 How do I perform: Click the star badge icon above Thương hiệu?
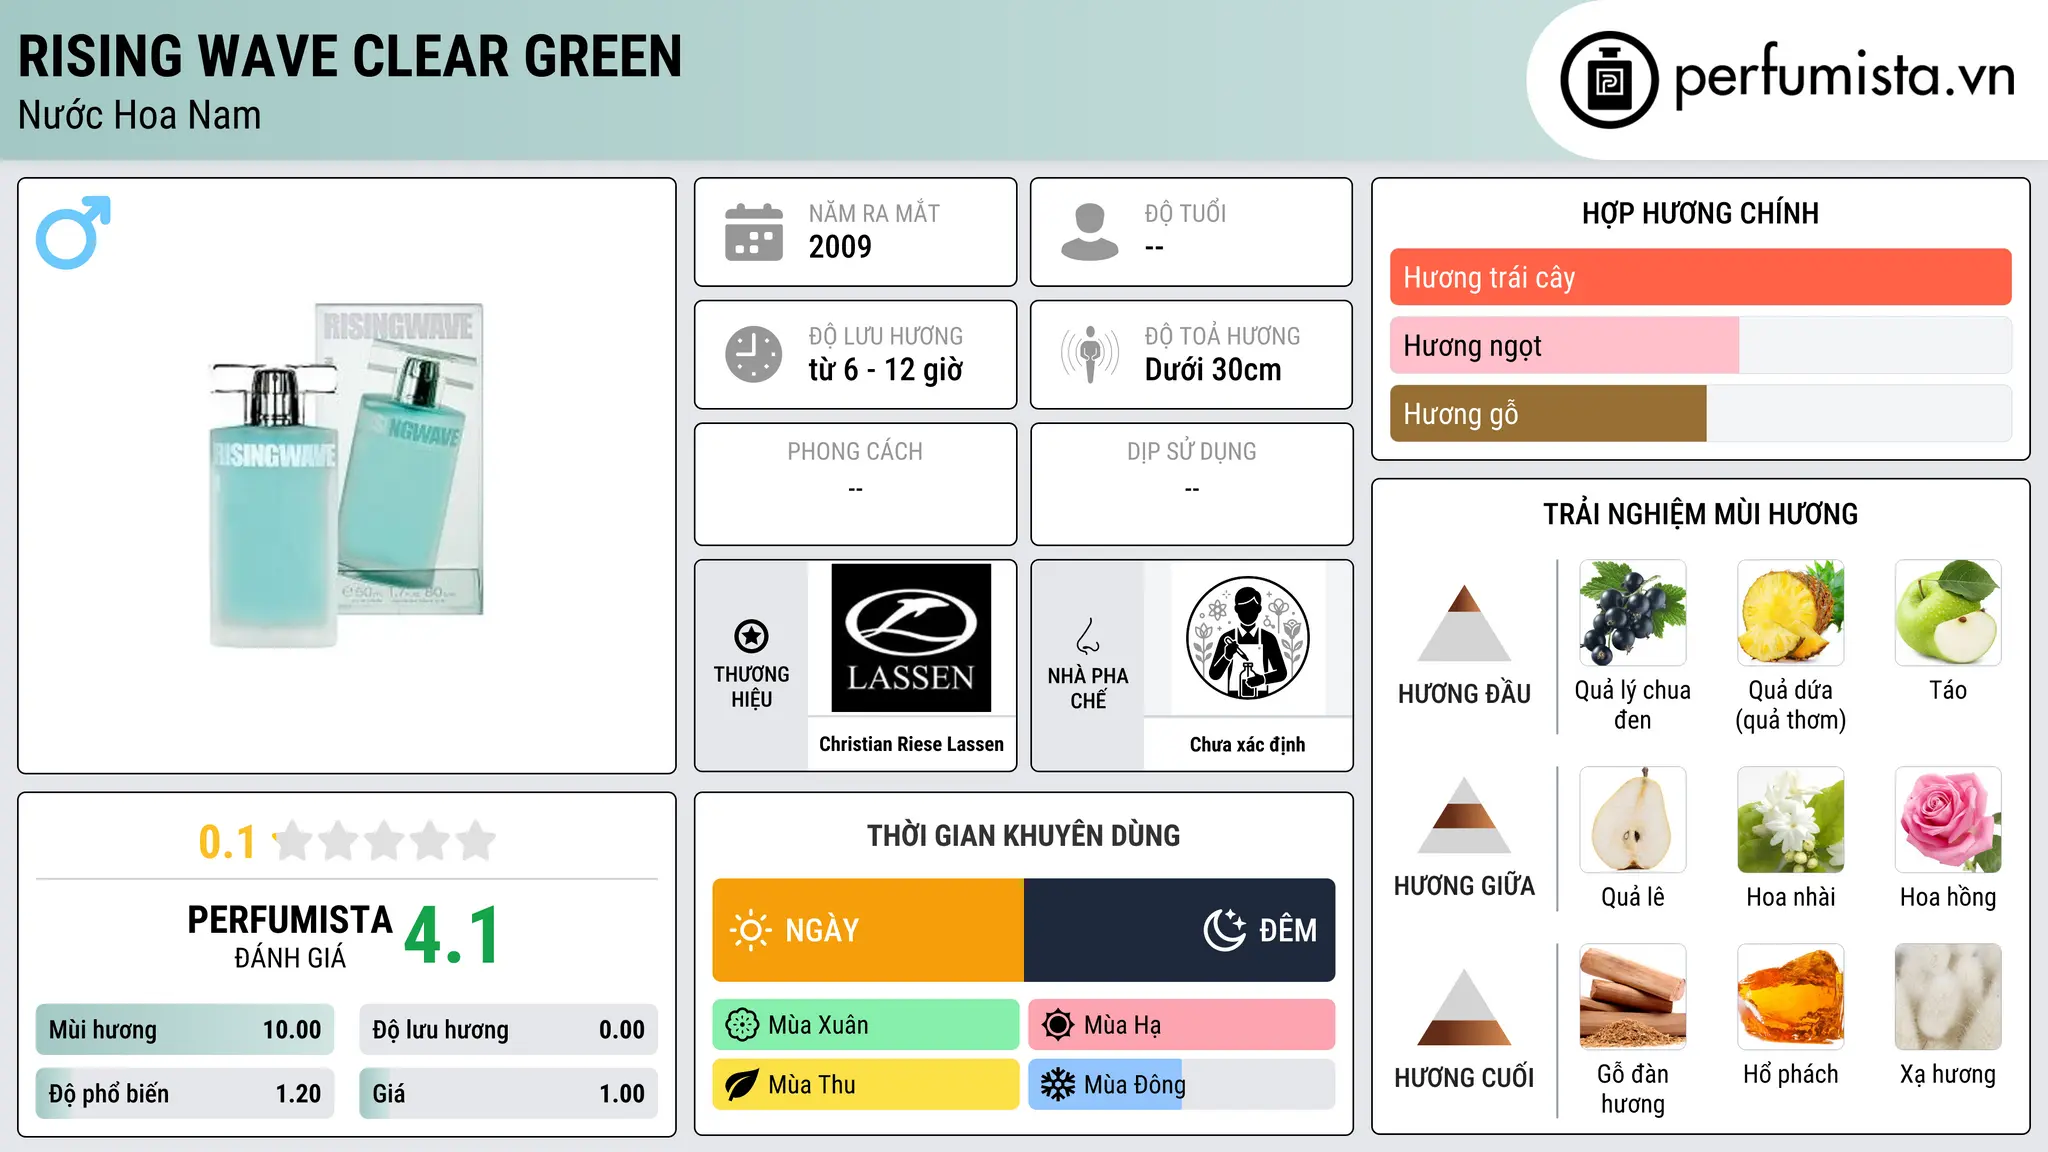point(751,636)
